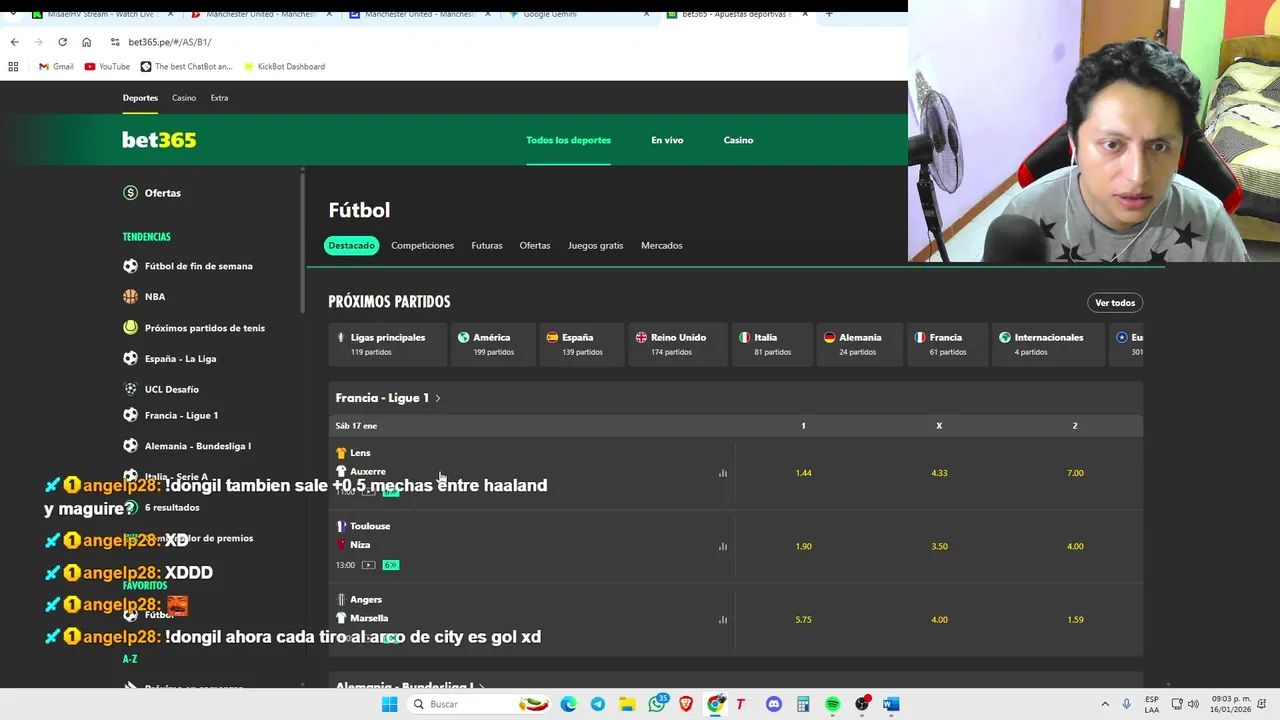Select Marsella win odds 1.59
This screenshot has width=1280, height=720.
coord(1075,619)
